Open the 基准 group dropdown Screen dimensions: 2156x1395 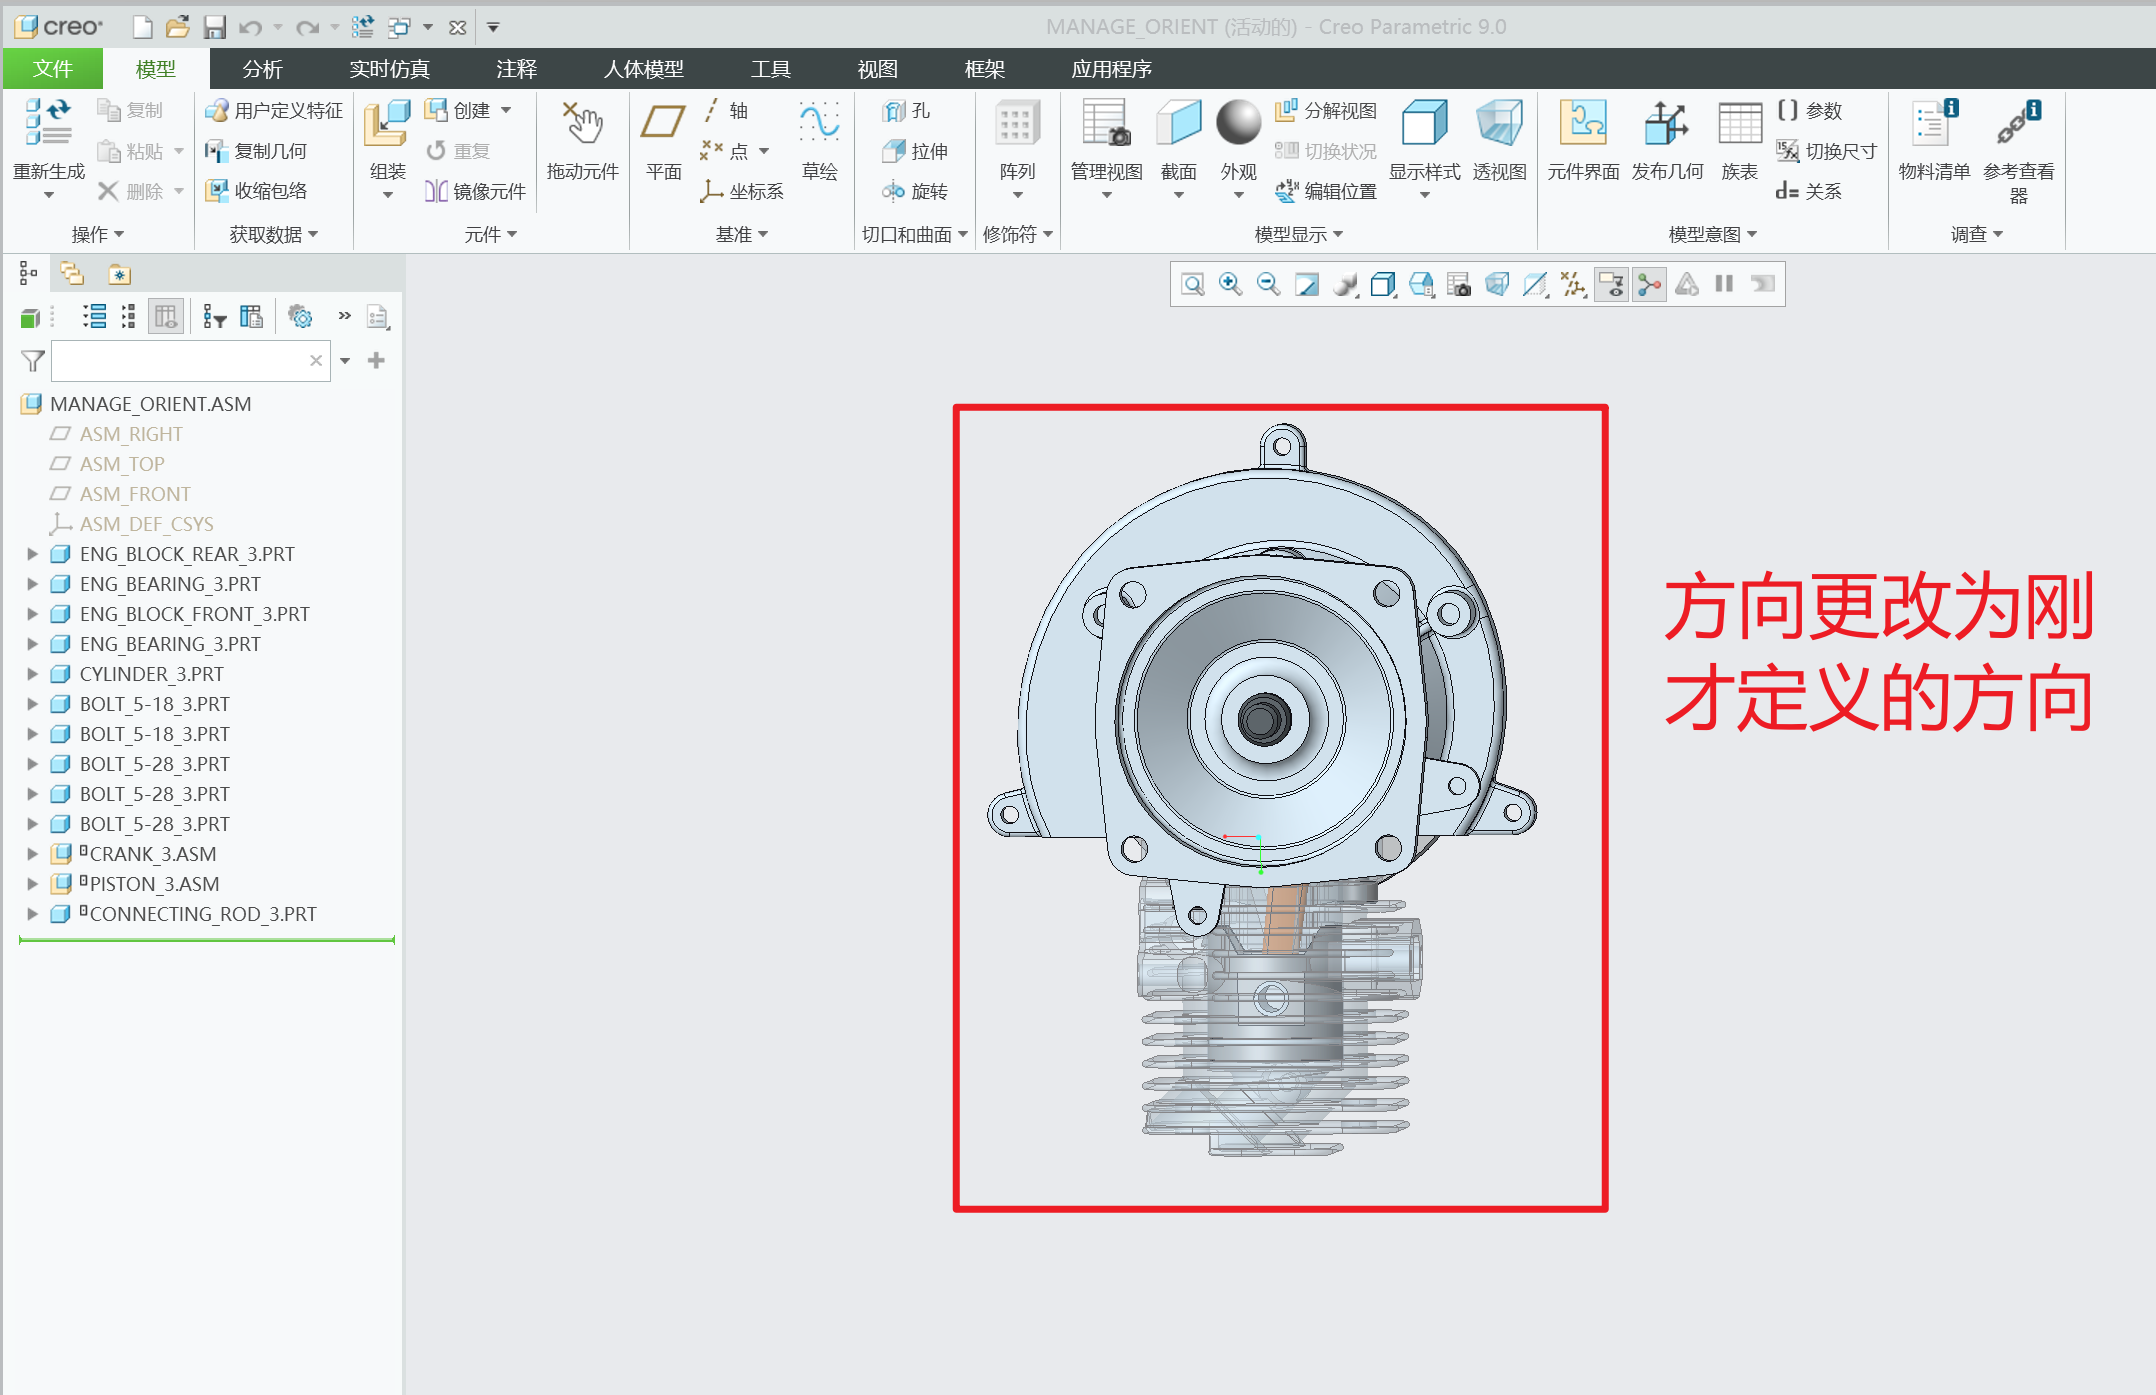pyautogui.click(x=741, y=234)
